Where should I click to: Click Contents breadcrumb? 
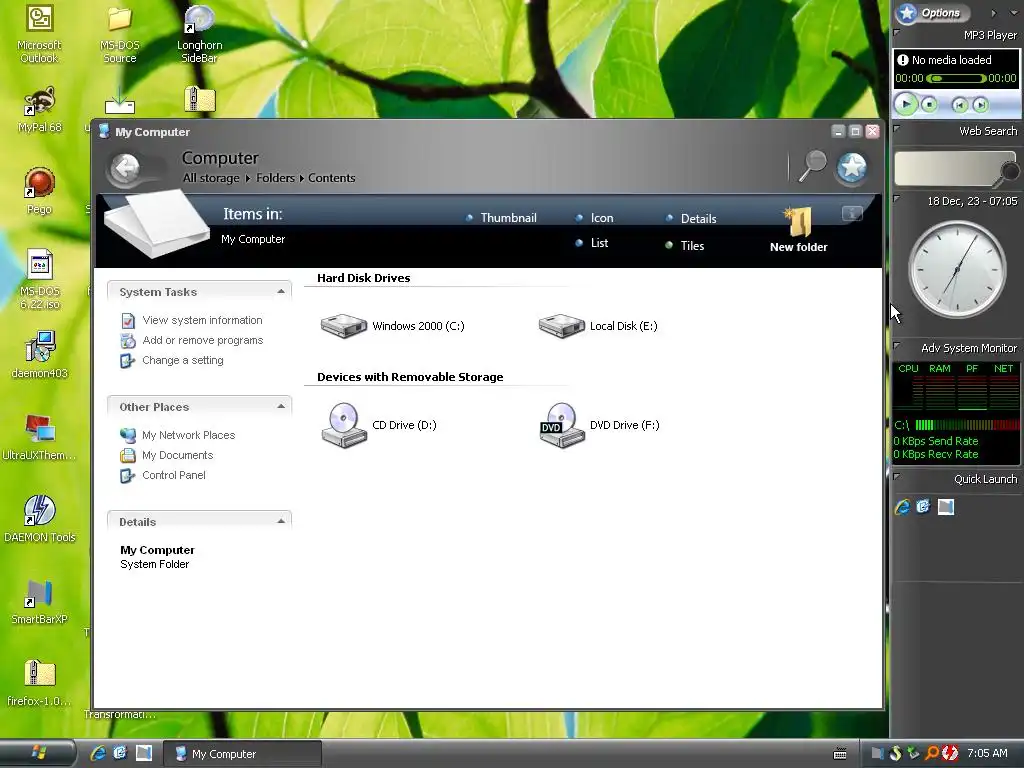tap(332, 178)
